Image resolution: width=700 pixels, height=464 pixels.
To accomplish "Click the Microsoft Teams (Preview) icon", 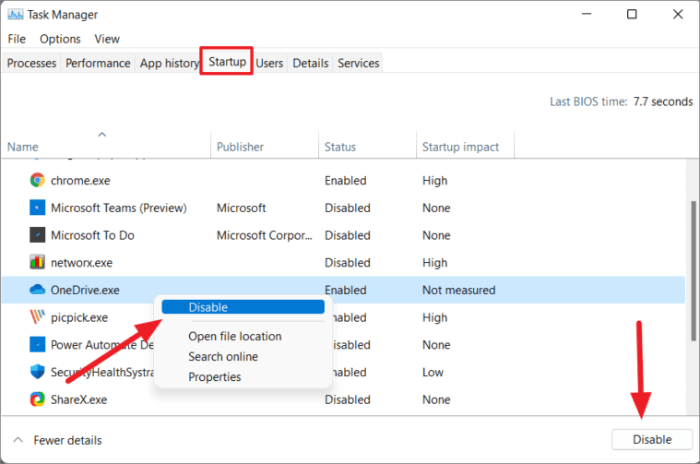I will pyautogui.click(x=38, y=208).
